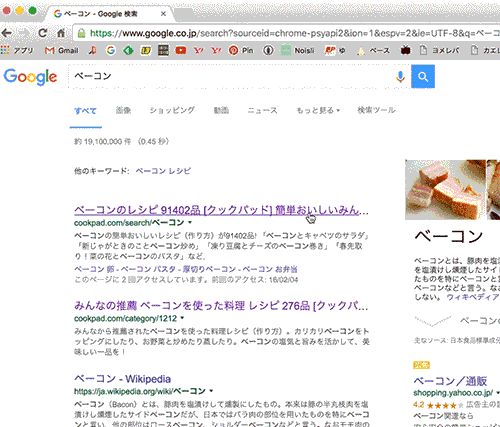The height and width of the screenshot is (427, 500).
Task: Click related keyword ベーコン レシピ
Action: pyautogui.click(x=163, y=171)
